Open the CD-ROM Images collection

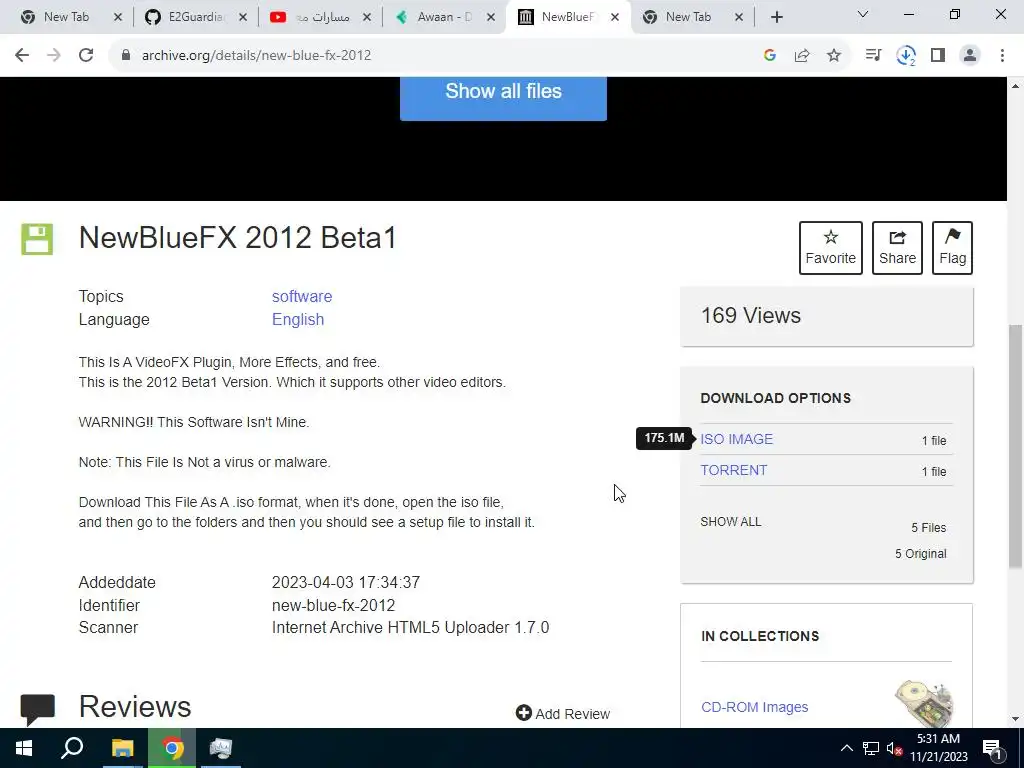(754, 707)
